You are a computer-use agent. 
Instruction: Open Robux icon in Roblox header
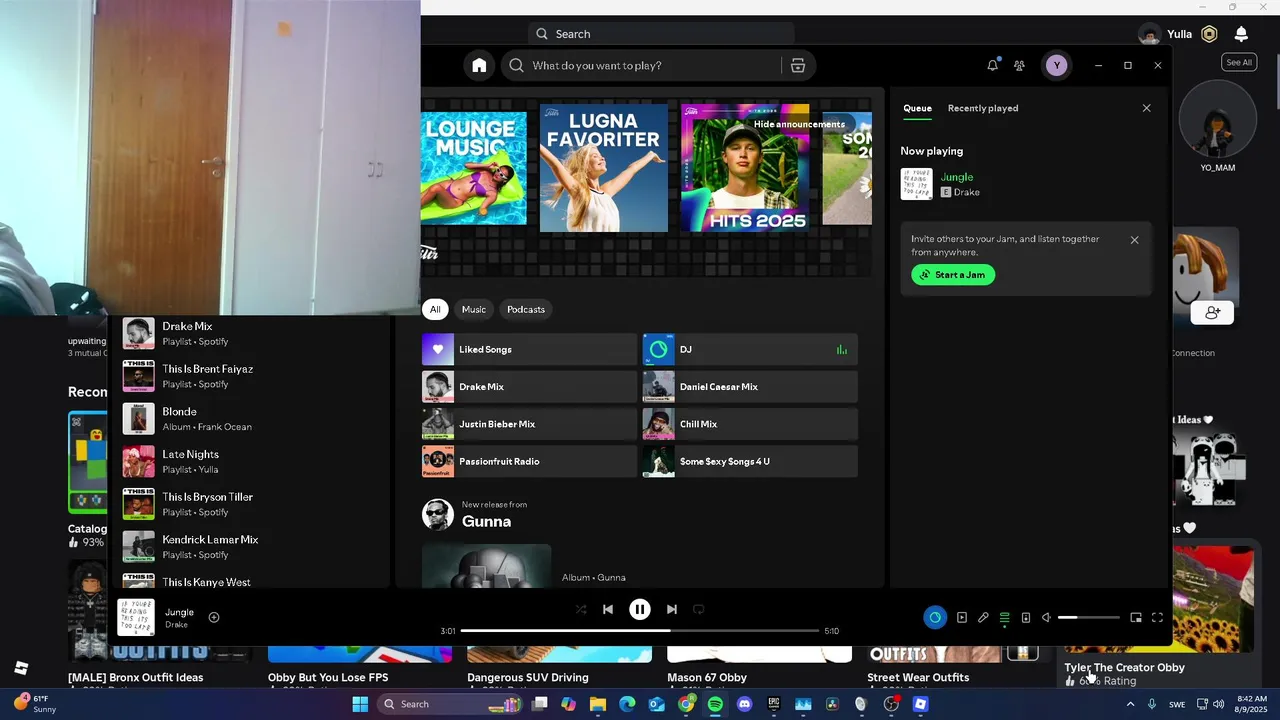pyautogui.click(x=1209, y=34)
